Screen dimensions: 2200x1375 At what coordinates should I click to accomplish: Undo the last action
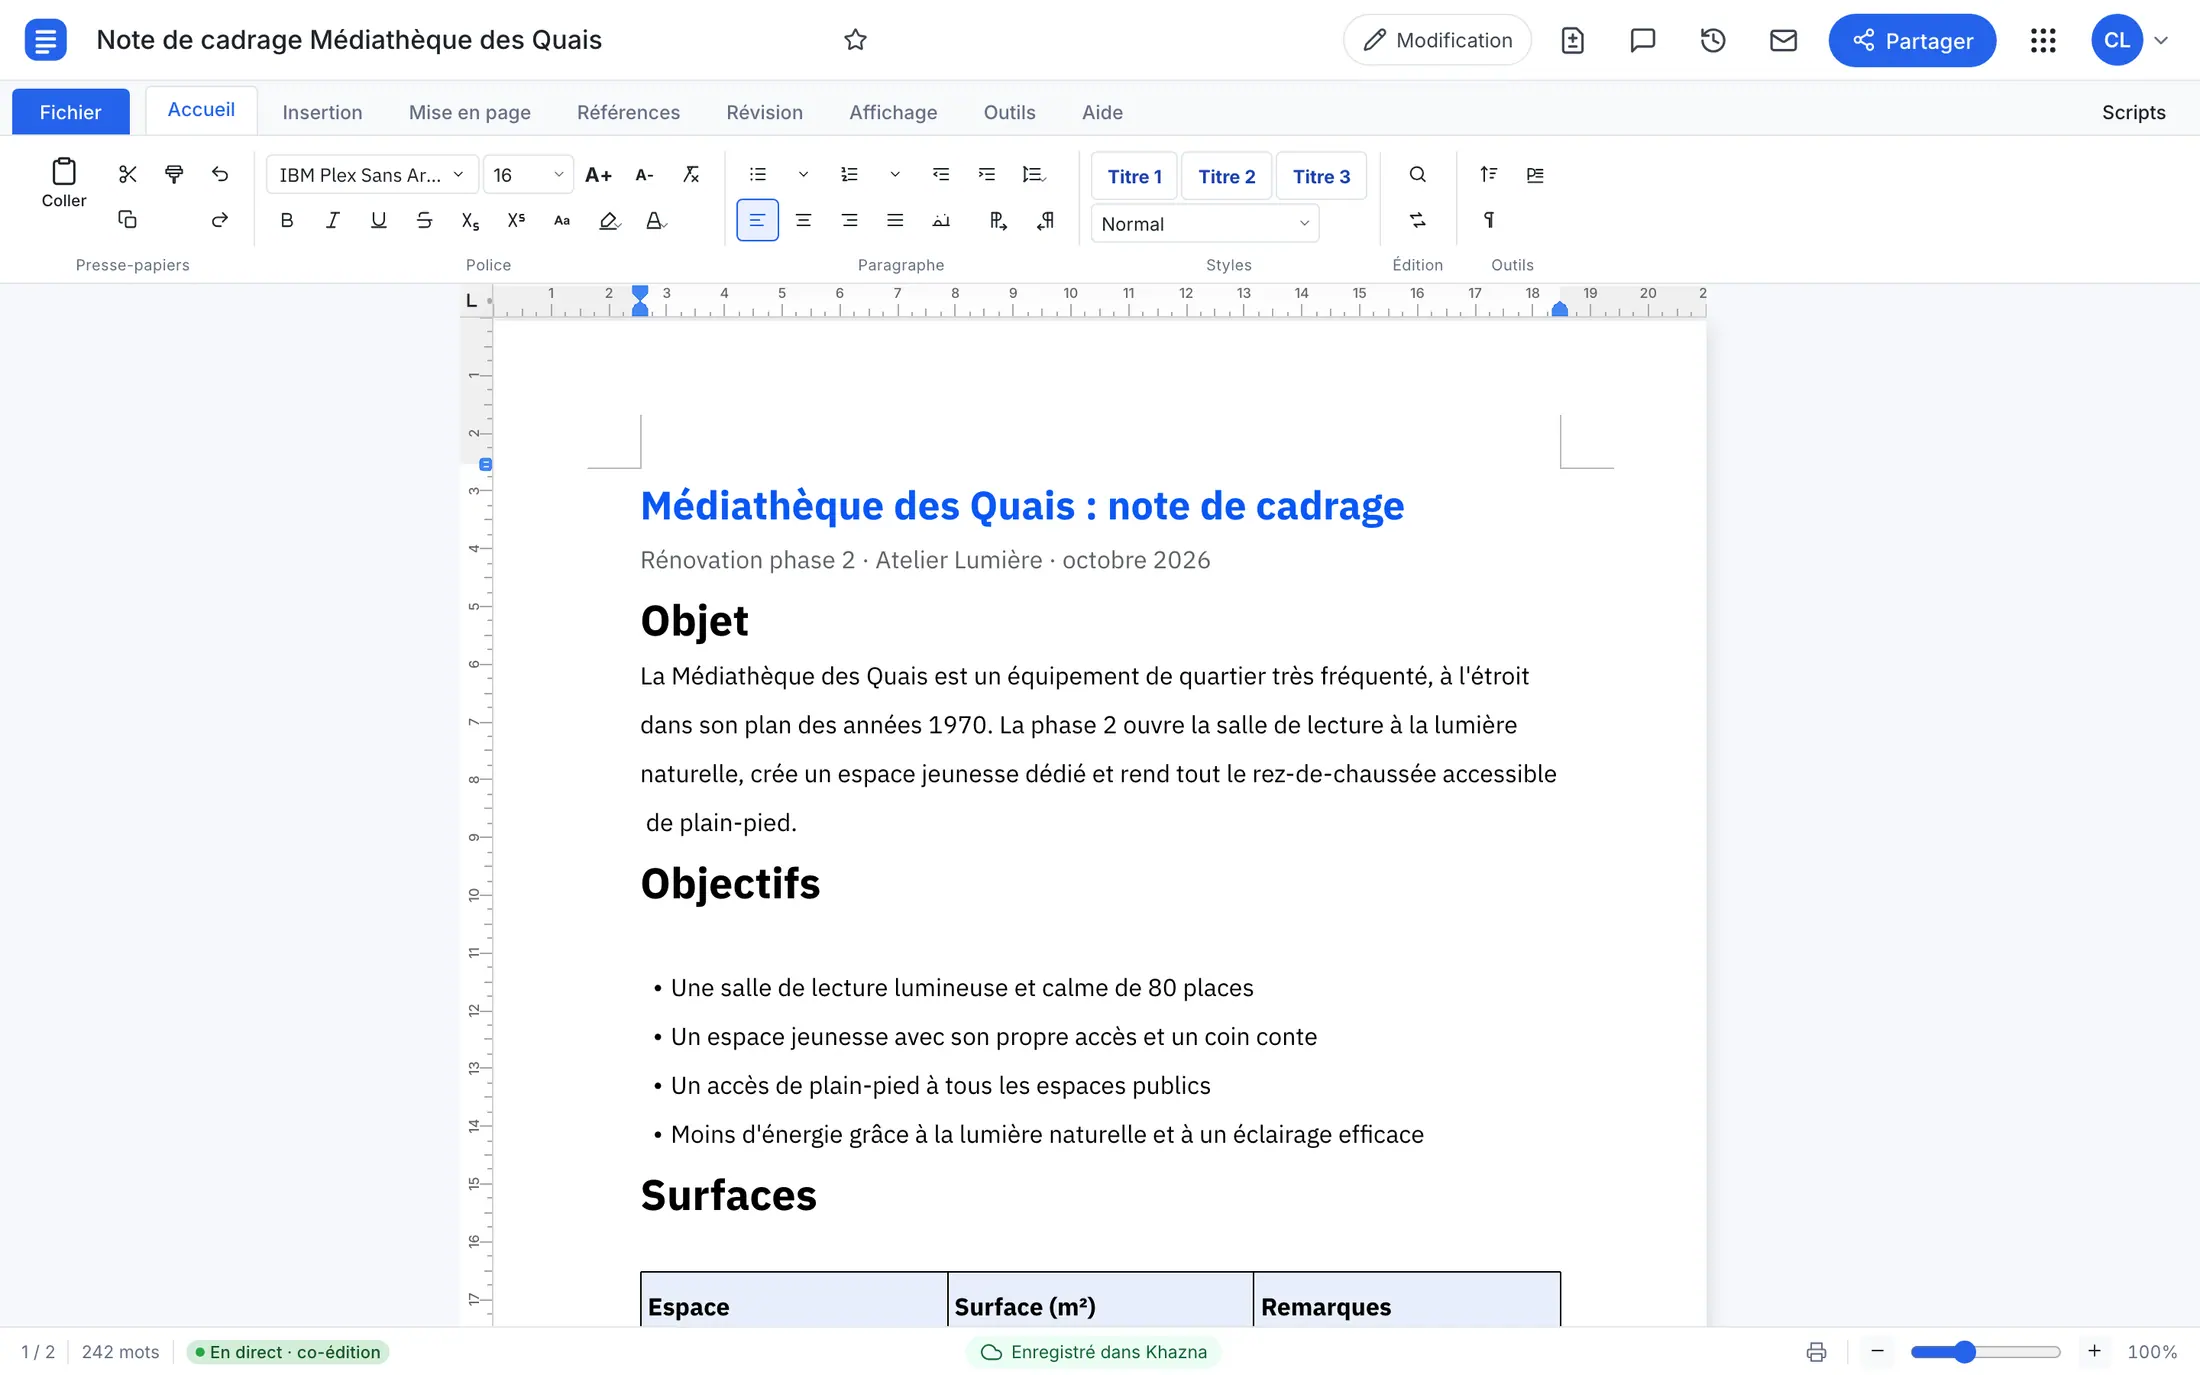[220, 174]
